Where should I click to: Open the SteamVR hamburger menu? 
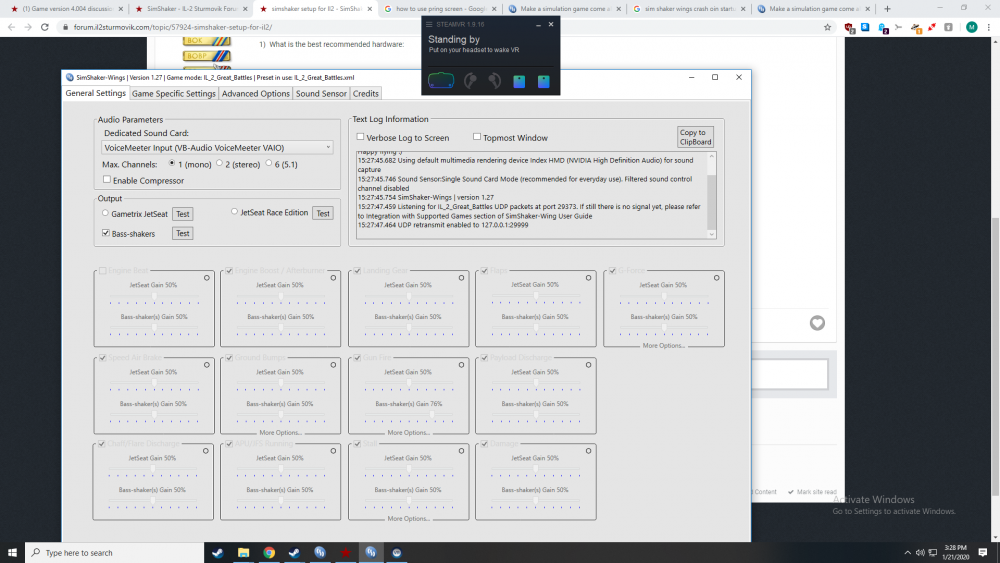point(429,24)
